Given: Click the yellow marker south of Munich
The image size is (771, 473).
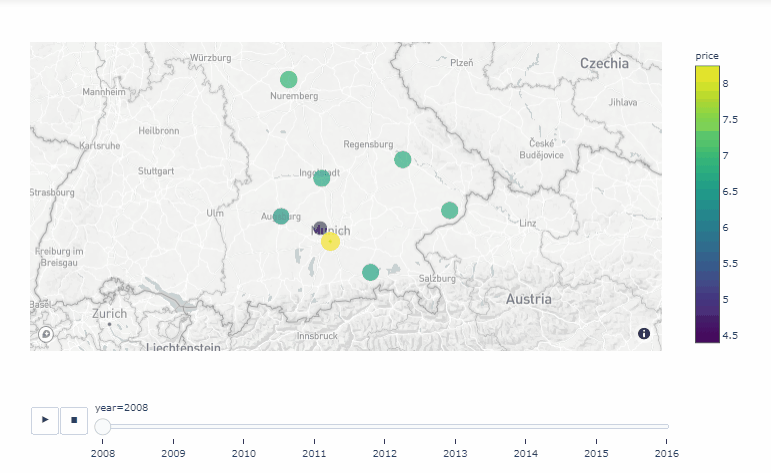Looking at the screenshot, I should (x=330, y=241).
